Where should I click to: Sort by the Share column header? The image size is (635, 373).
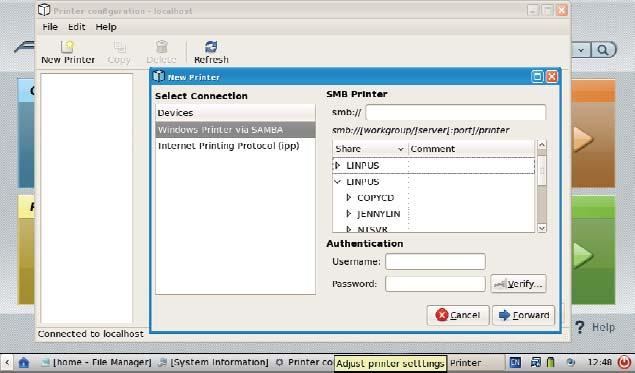click(370, 149)
